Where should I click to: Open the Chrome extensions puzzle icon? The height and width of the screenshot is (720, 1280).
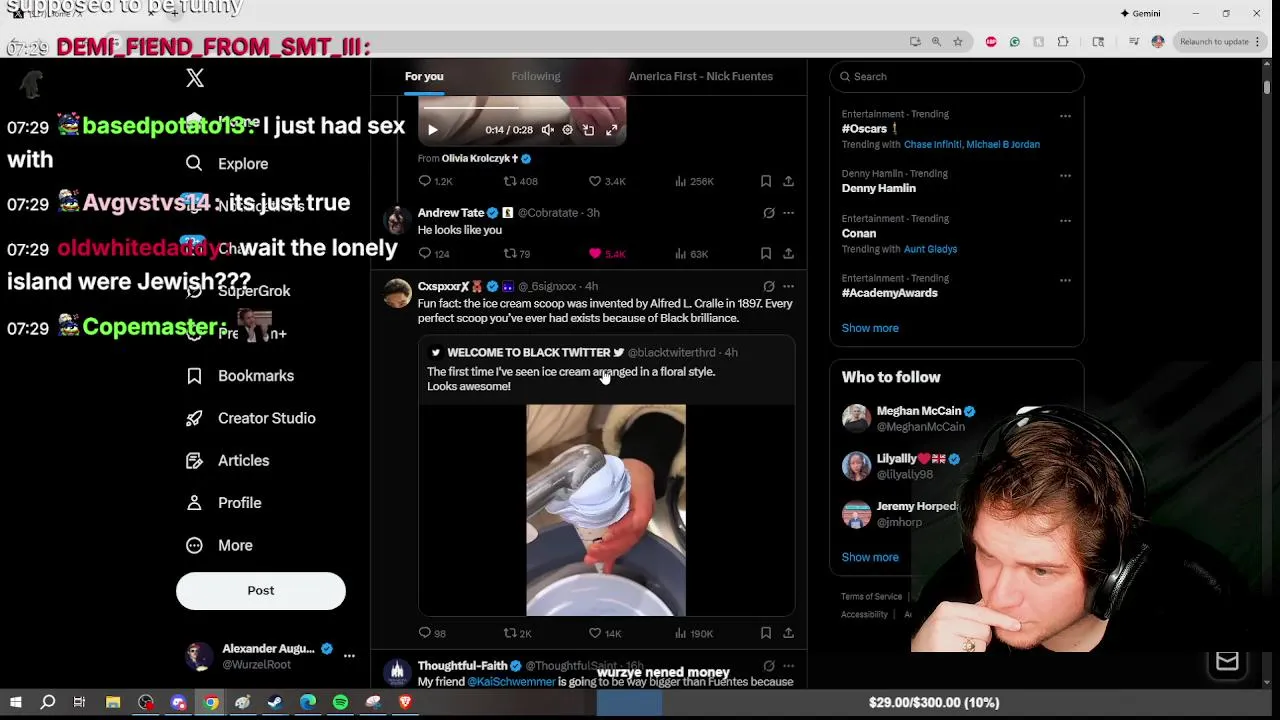pos(1063,41)
